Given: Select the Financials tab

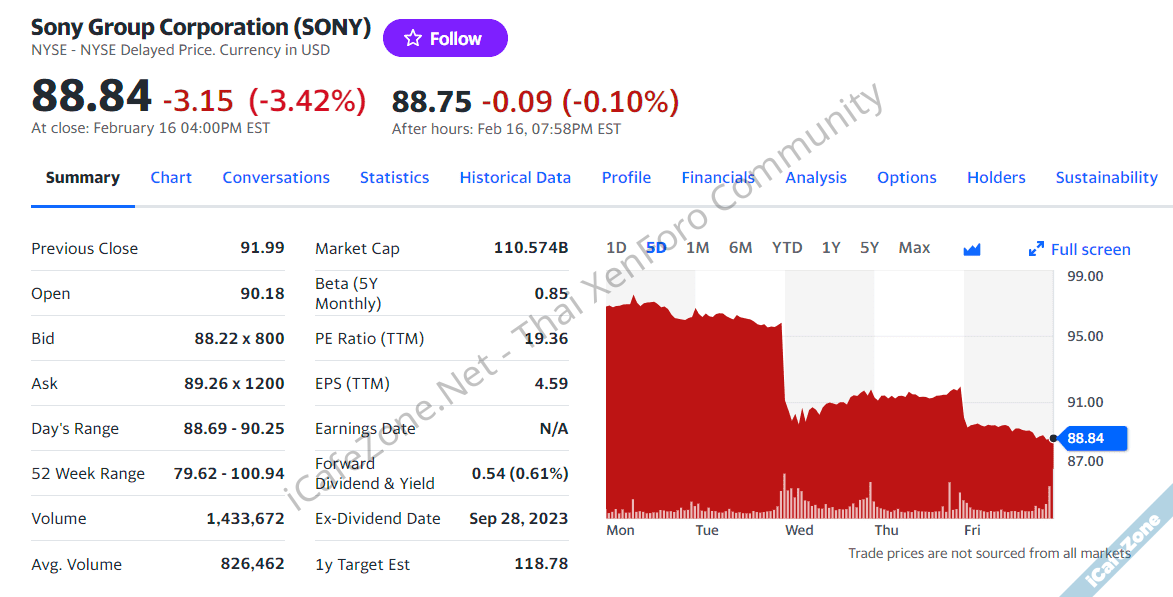Looking at the screenshot, I should click(718, 178).
